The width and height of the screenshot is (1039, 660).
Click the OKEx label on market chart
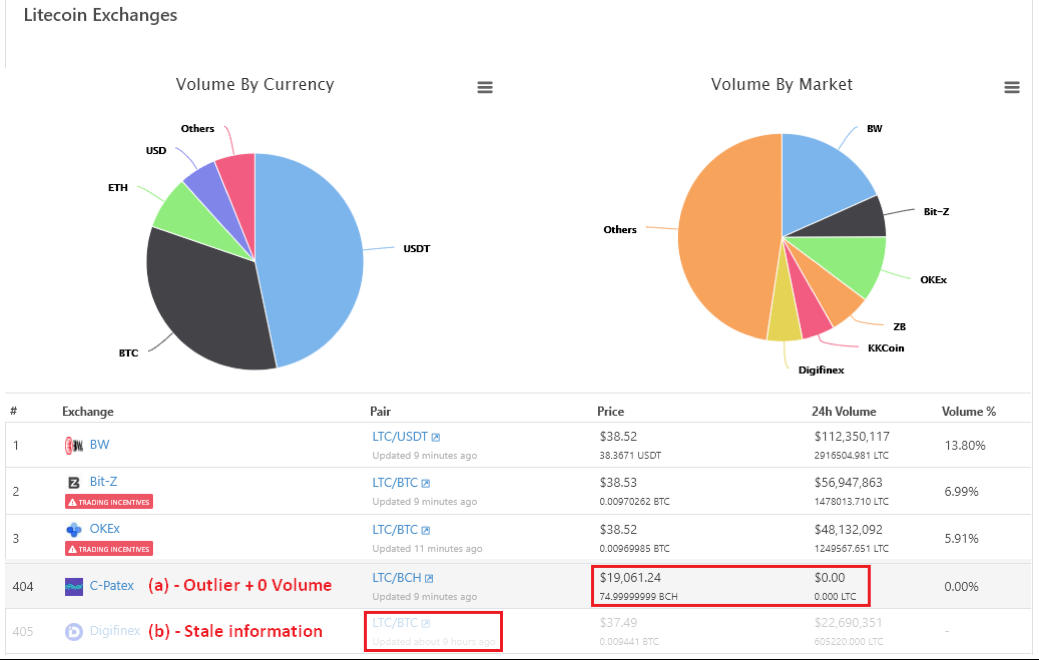point(934,280)
